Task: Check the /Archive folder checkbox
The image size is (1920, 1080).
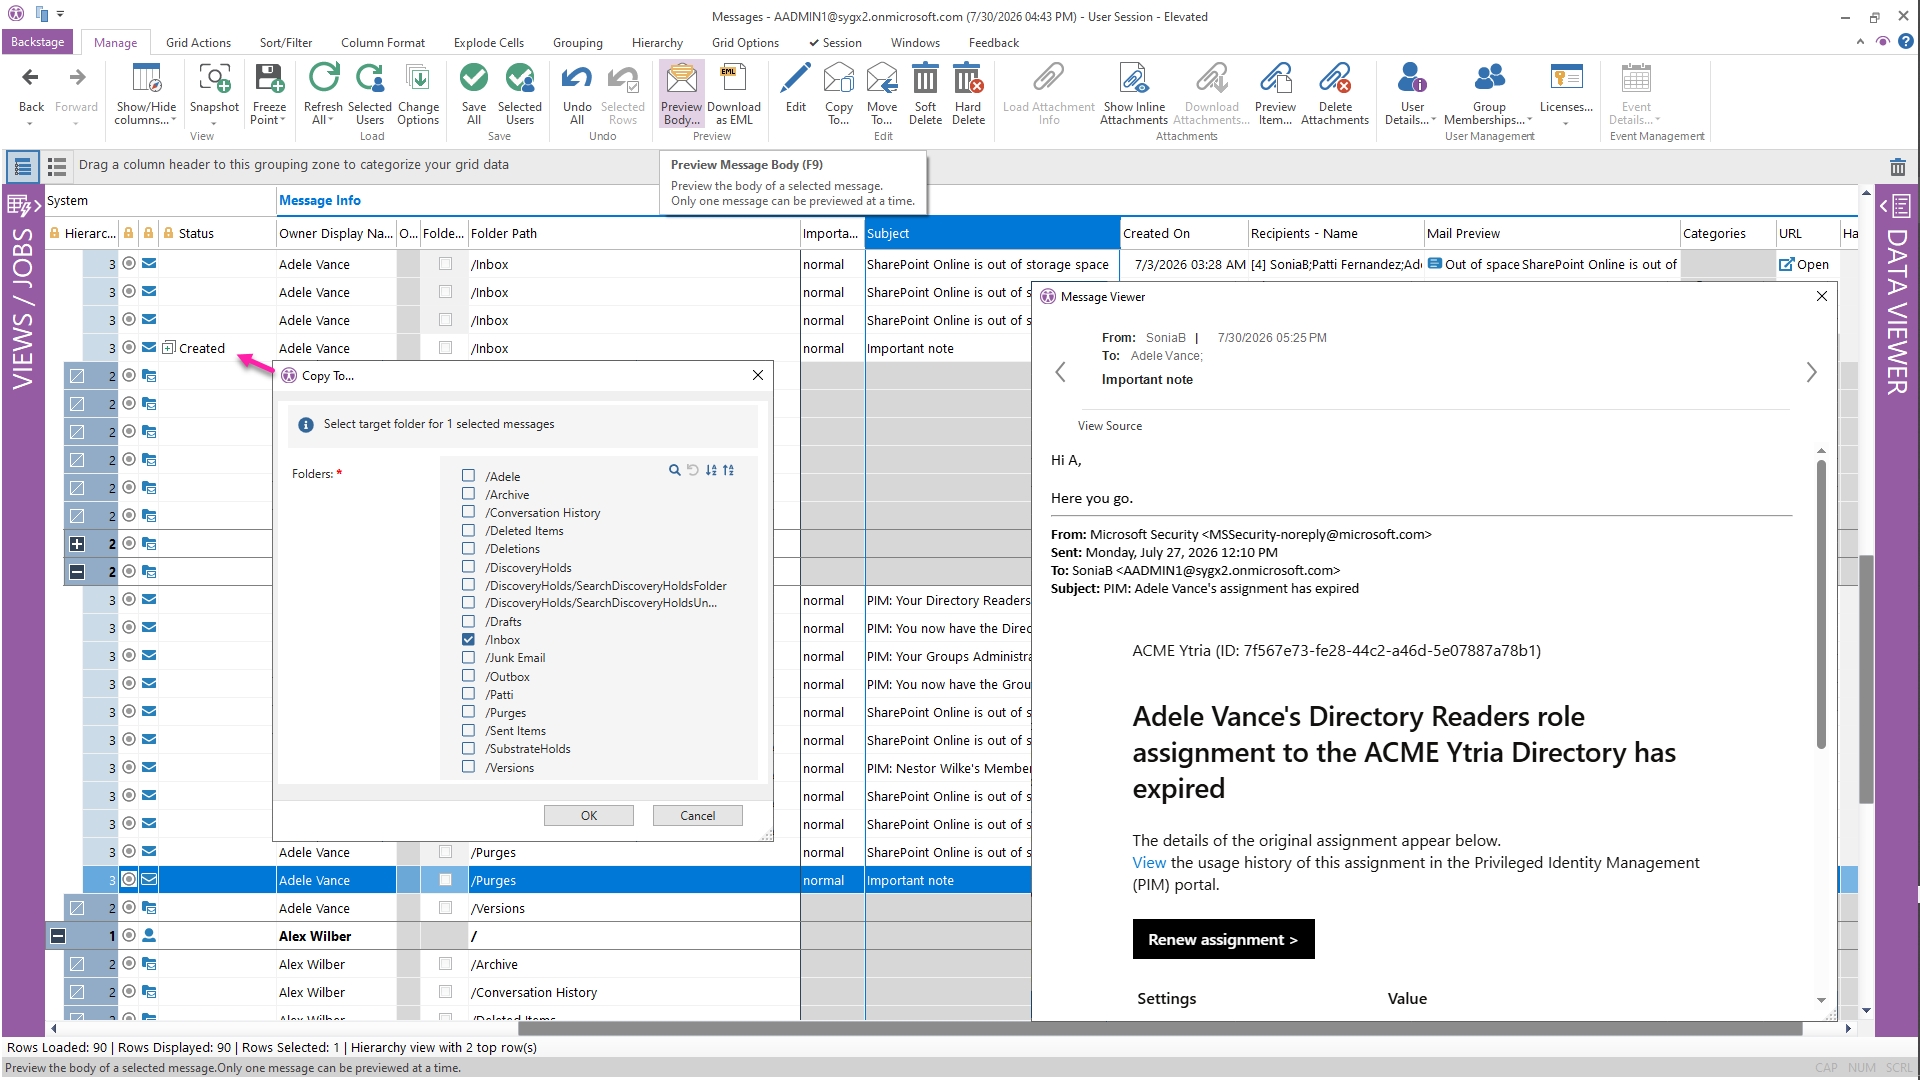Action: pyautogui.click(x=468, y=494)
